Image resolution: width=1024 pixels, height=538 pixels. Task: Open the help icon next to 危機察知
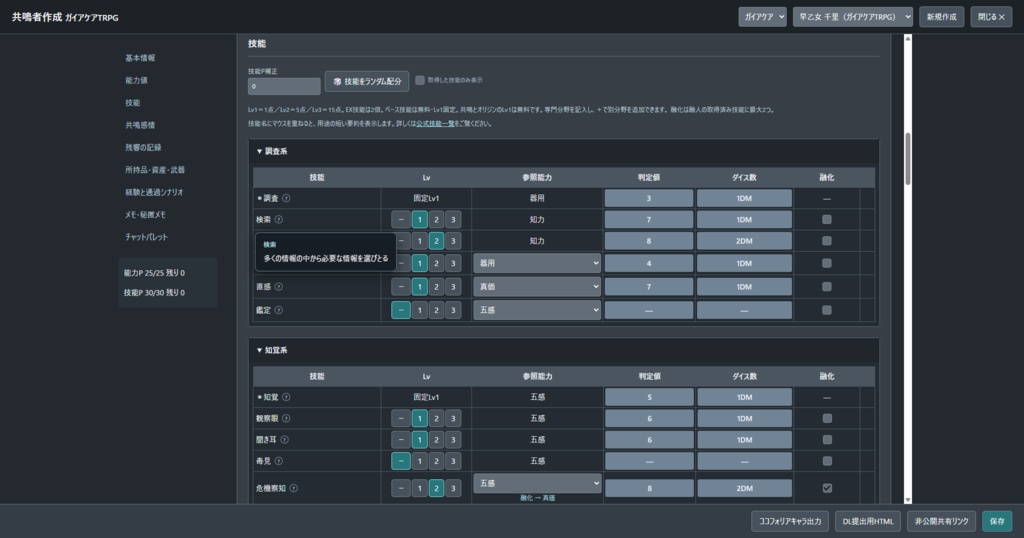(x=293, y=488)
